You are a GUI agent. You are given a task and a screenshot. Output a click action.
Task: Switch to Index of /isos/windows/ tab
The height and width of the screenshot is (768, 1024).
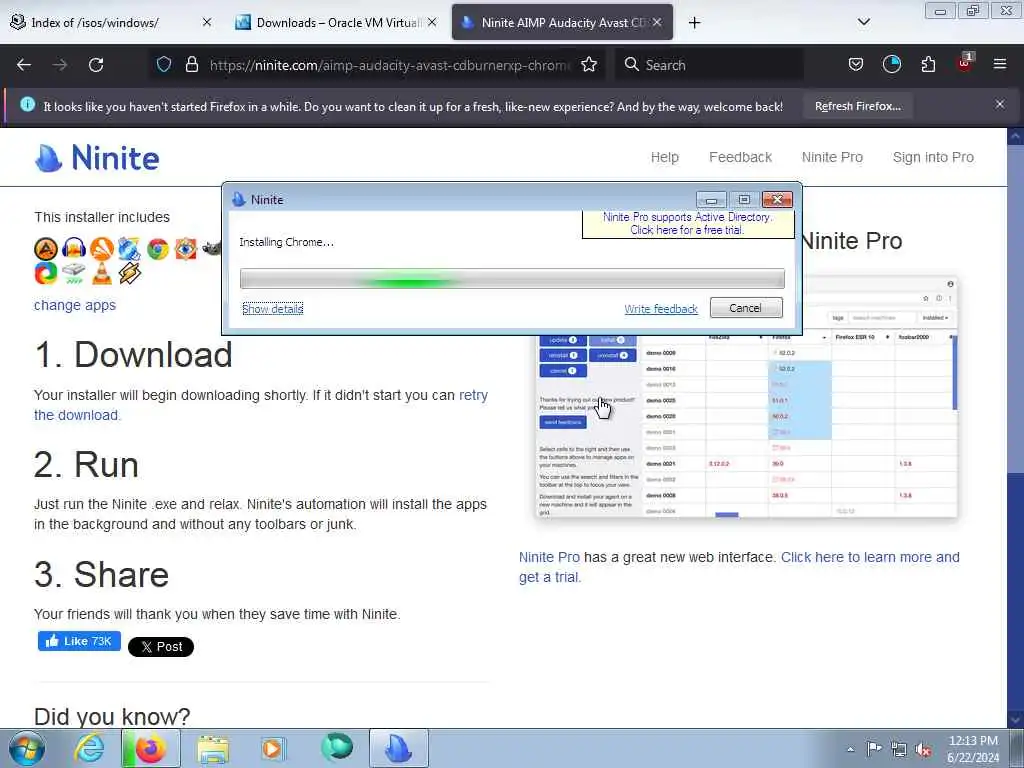[110, 23]
